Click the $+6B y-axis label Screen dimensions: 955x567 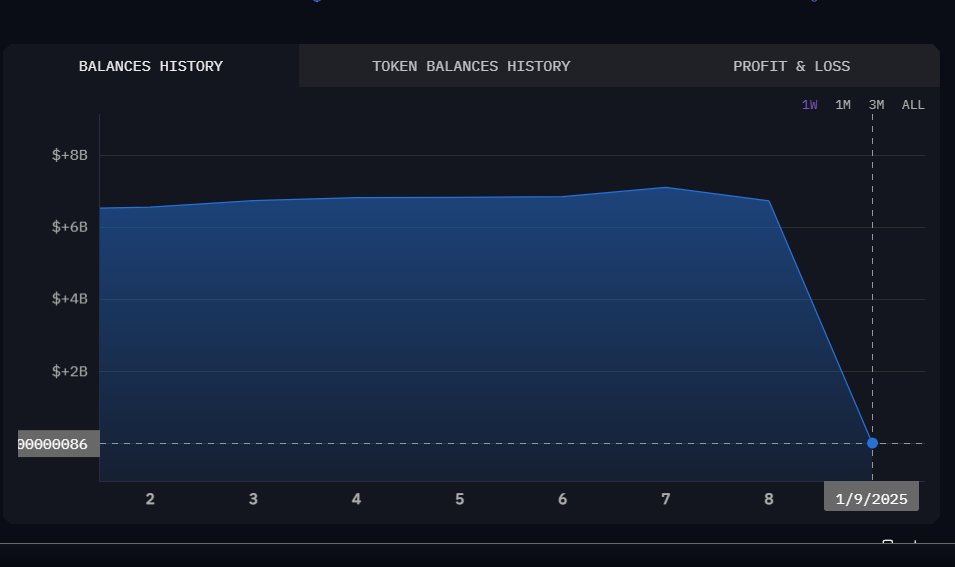point(70,227)
